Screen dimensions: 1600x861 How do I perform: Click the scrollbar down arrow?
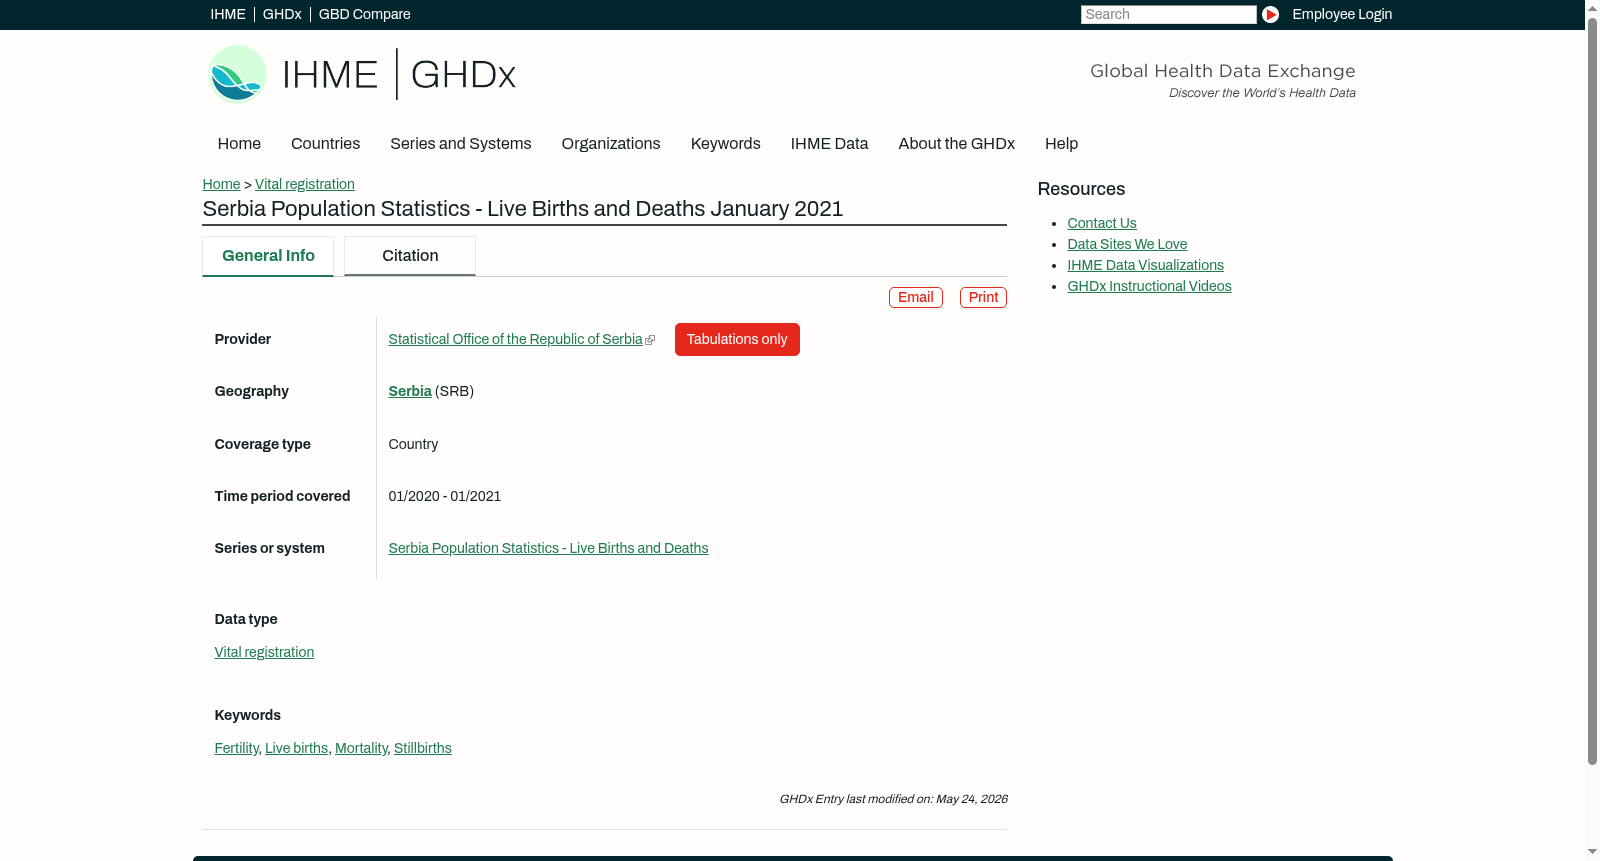pos(1592,853)
